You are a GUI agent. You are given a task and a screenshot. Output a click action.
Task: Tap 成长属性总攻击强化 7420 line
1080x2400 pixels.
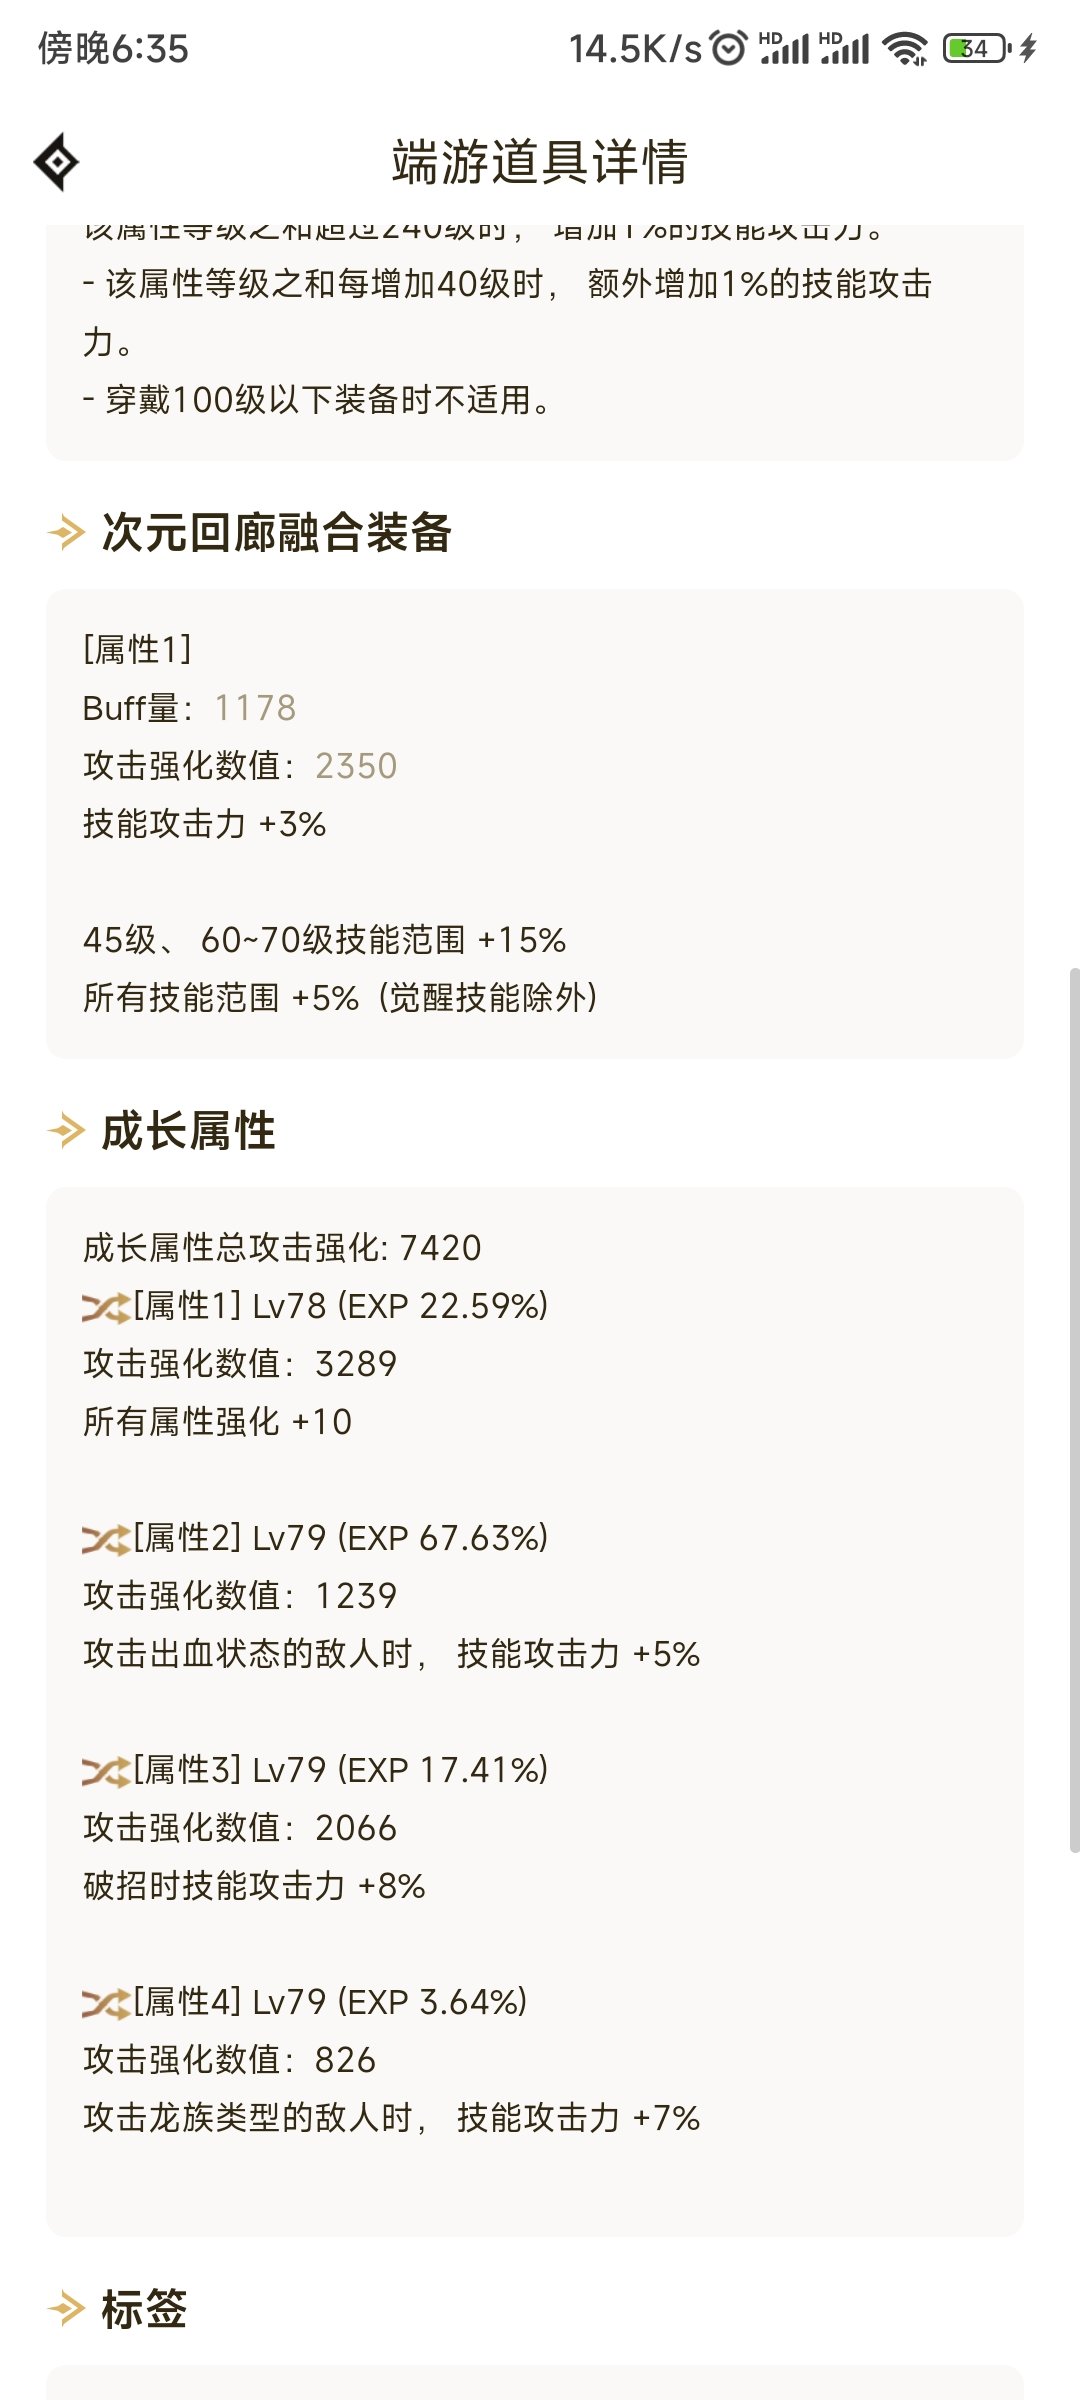click(x=282, y=1248)
